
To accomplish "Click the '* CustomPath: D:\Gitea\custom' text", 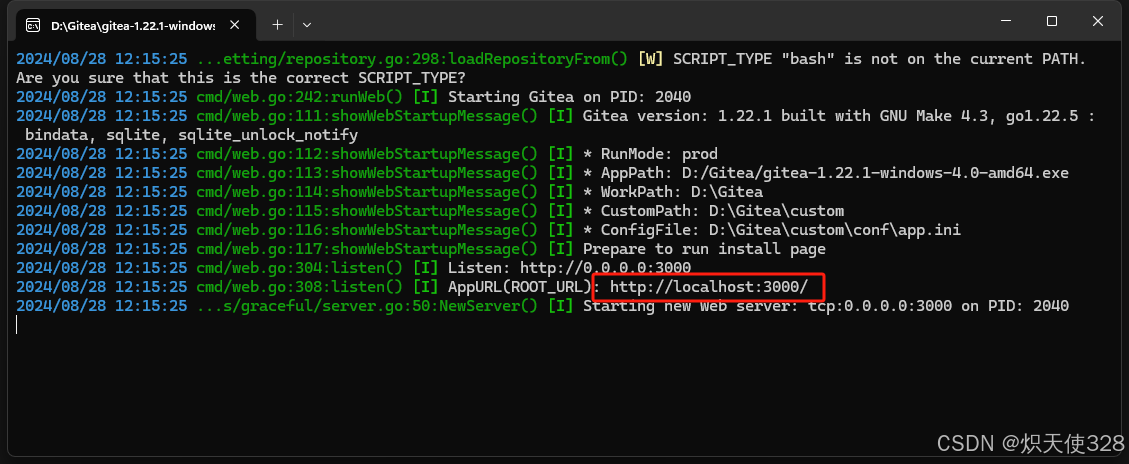I will [713, 211].
